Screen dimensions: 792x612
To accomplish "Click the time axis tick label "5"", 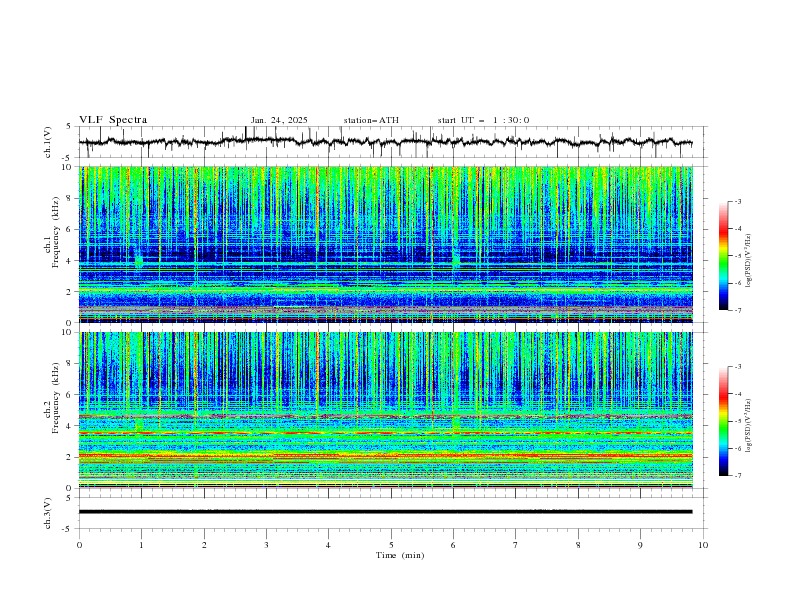I will [x=391, y=545].
